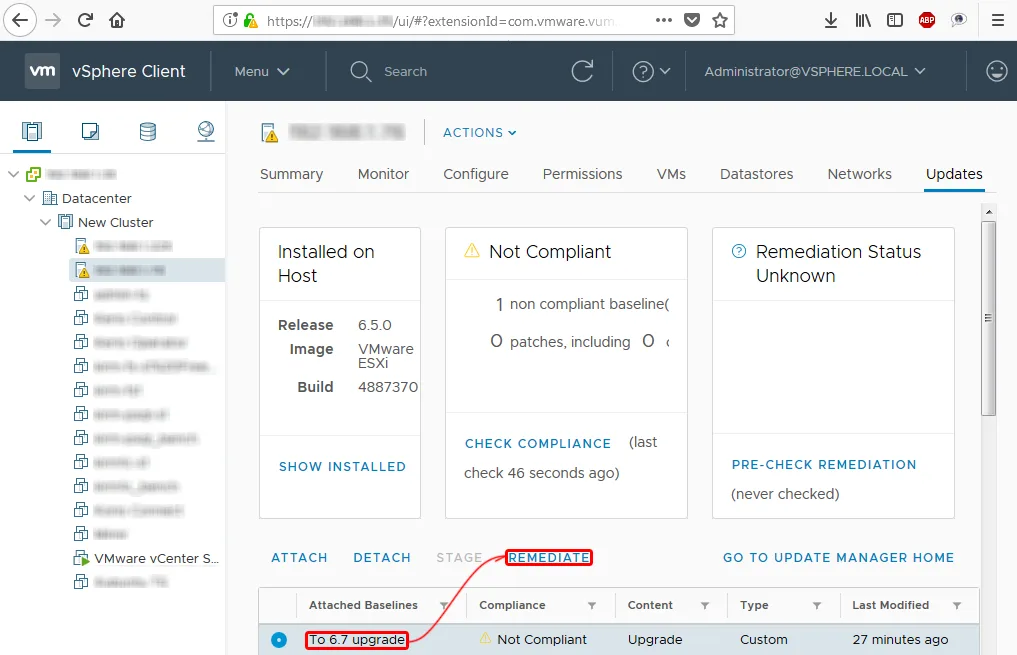This screenshot has width=1017, height=655.
Task: Filter the Content column
Action: (x=704, y=605)
